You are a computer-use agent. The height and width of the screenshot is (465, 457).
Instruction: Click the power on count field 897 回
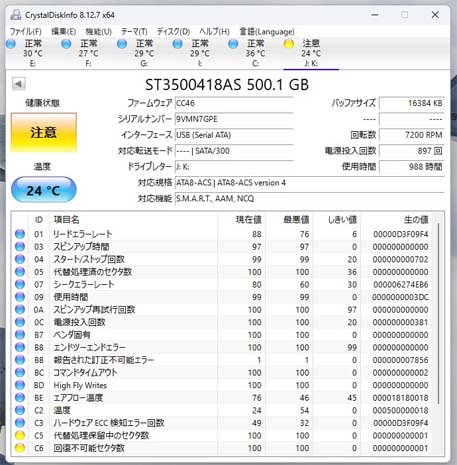click(412, 151)
